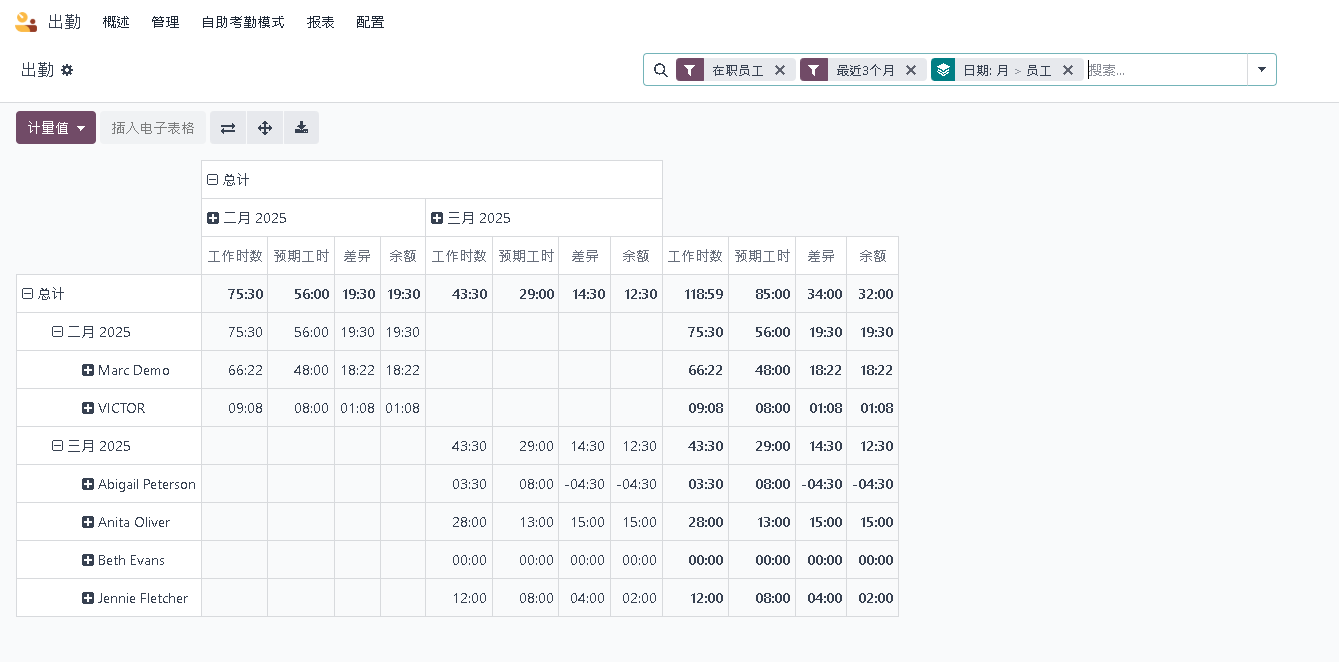The width and height of the screenshot is (1339, 662).
Task: Open the 报表 menu
Action: tap(321, 22)
